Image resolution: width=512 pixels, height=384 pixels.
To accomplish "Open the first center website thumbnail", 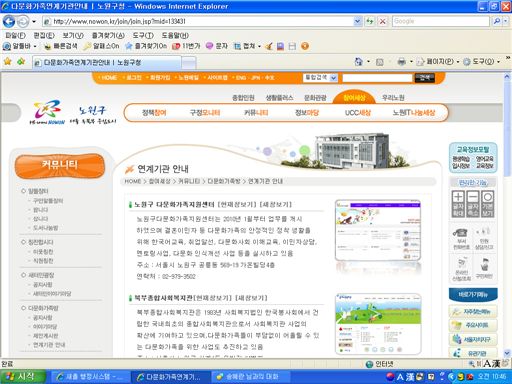I will [378, 230].
